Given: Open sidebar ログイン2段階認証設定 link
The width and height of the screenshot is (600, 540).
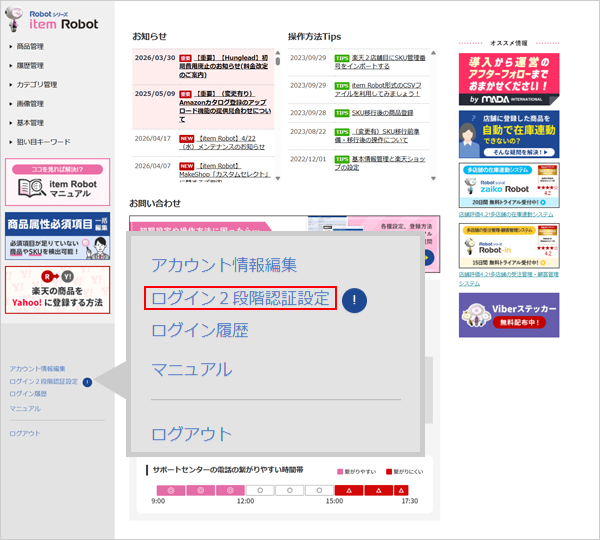Looking at the screenshot, I should (44, 382).
